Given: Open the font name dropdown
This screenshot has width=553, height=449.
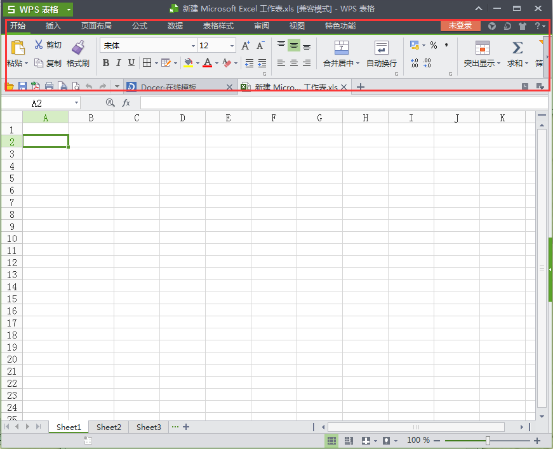Looking at the screenshot, I should 193,46.
